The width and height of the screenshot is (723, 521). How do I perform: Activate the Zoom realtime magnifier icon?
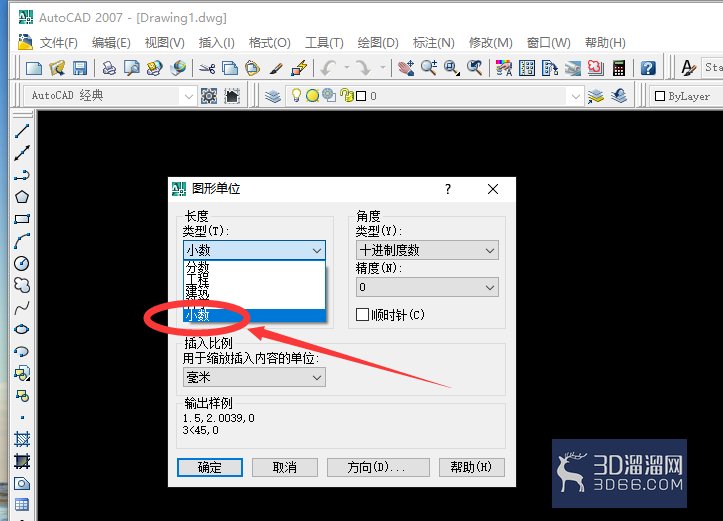pos(429,68)
